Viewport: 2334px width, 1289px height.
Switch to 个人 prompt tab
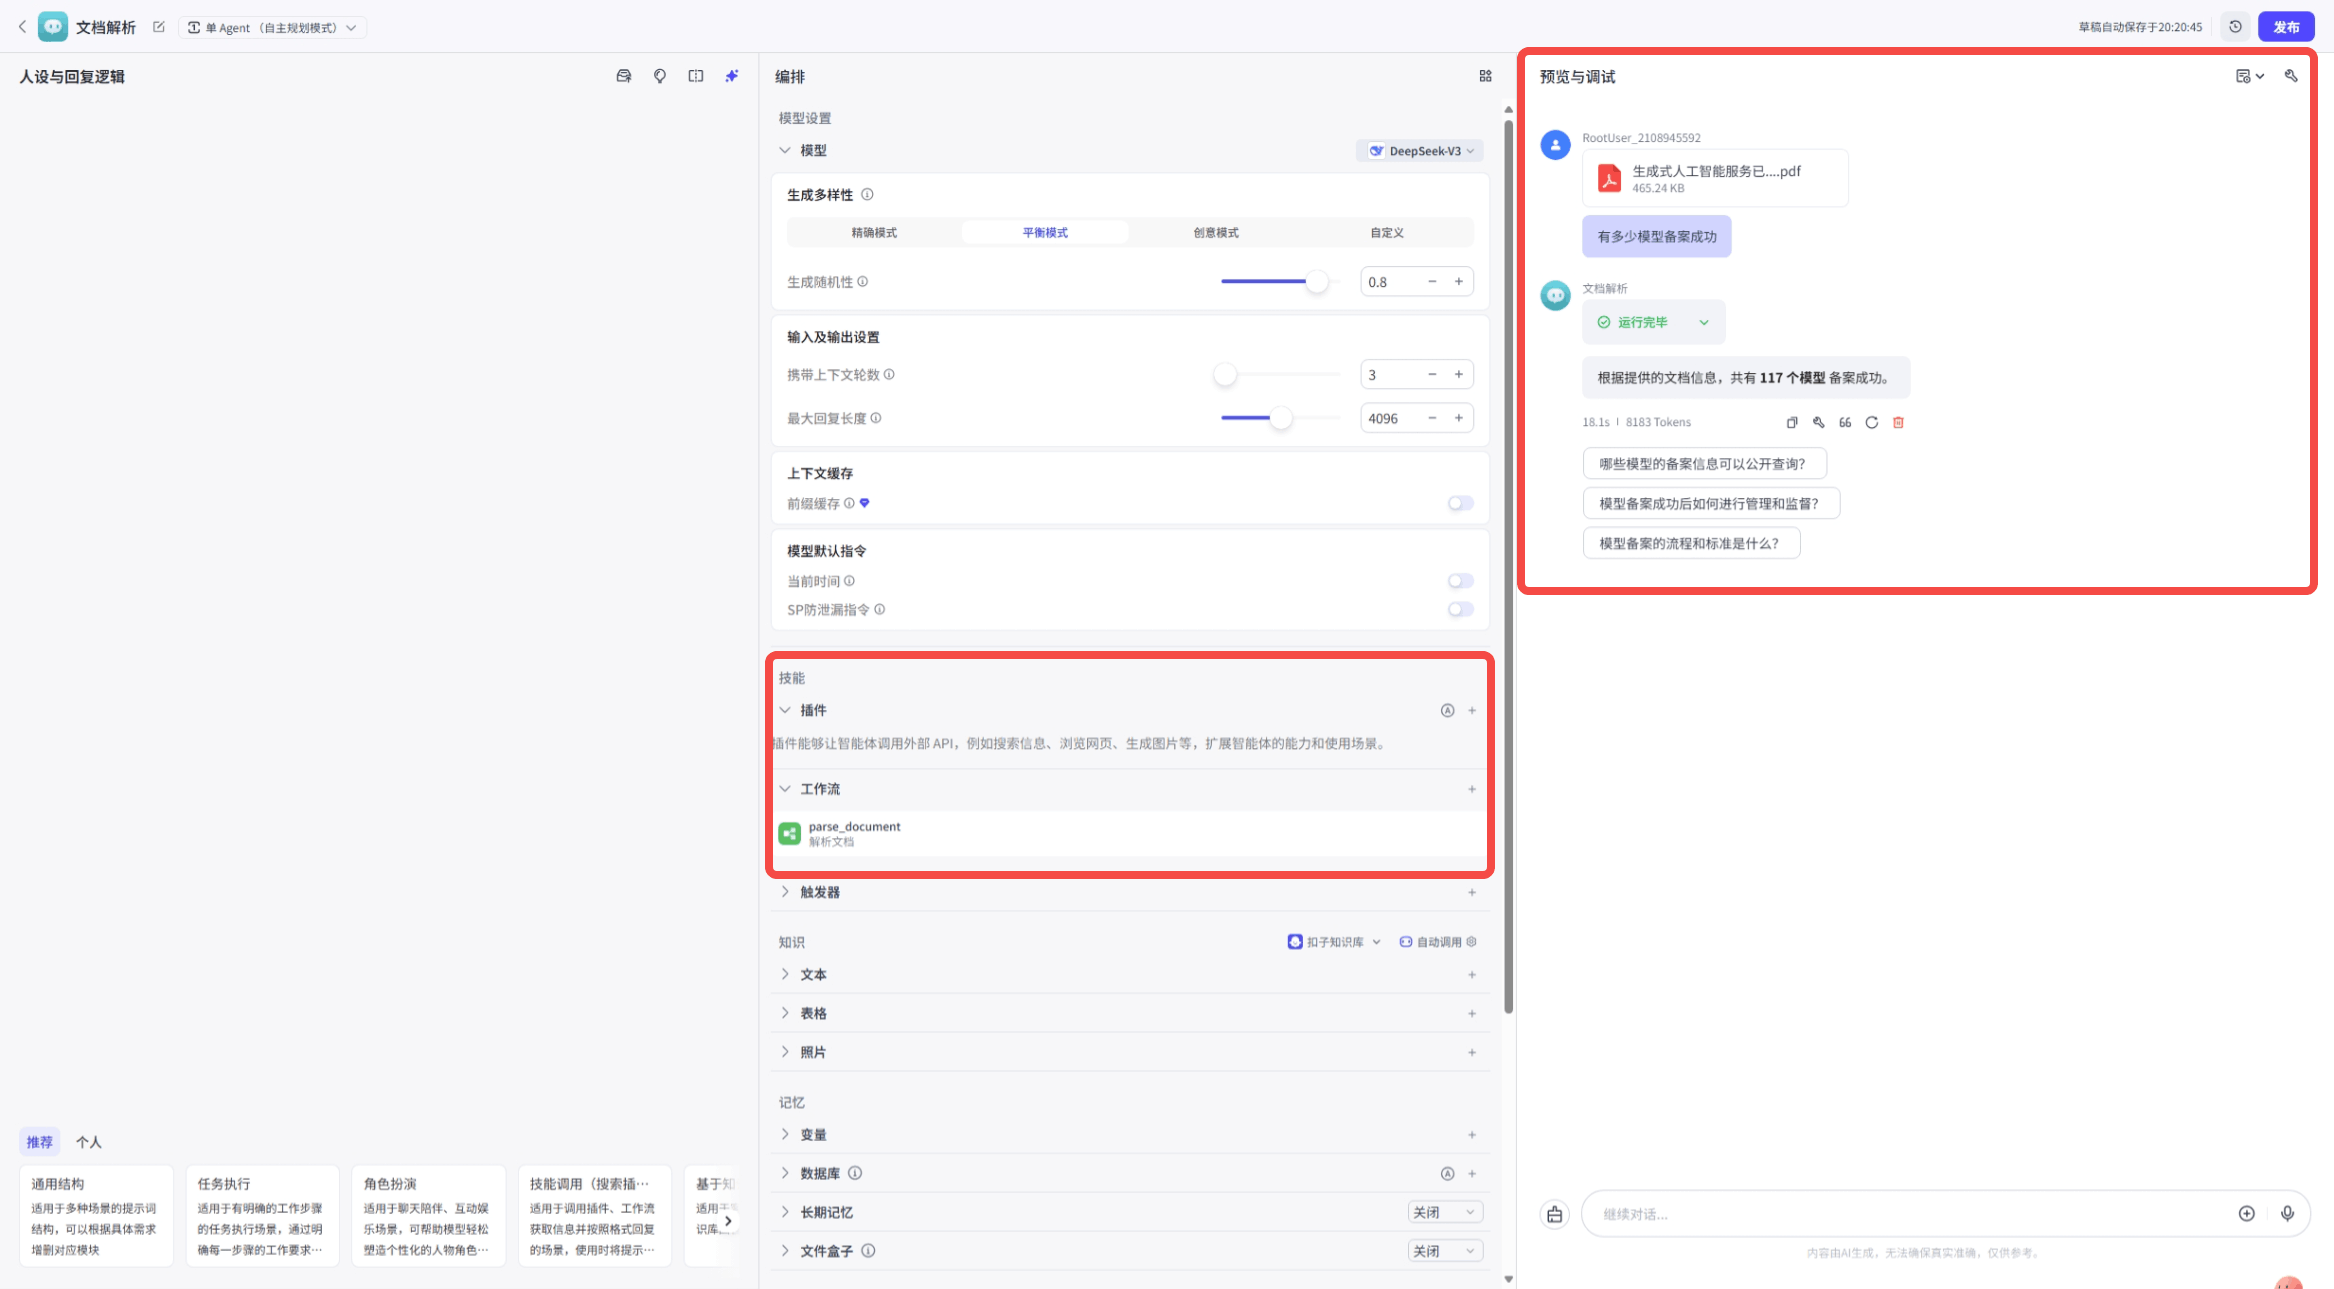tap(89, 1142)
